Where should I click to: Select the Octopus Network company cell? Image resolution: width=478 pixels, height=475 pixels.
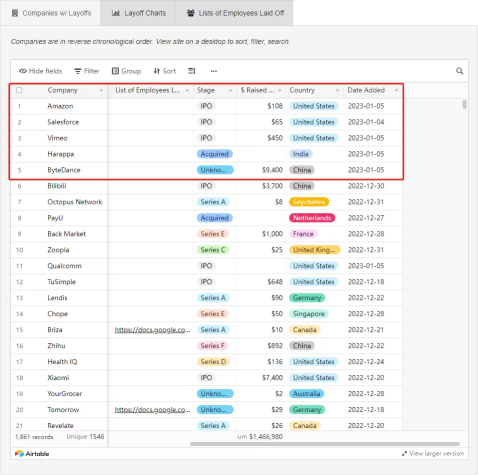click(76, 202)
